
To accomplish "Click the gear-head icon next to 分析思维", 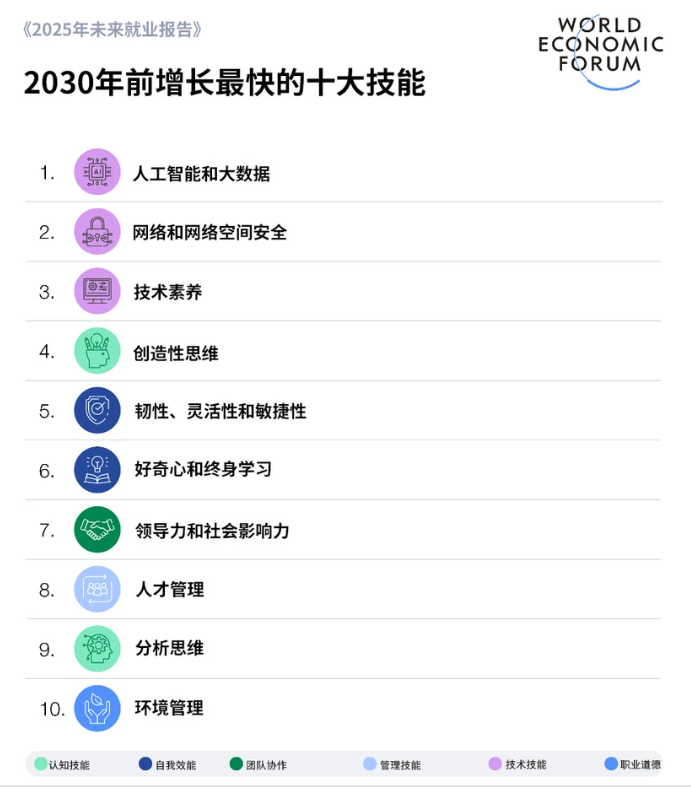I will [x=97, y=648].
